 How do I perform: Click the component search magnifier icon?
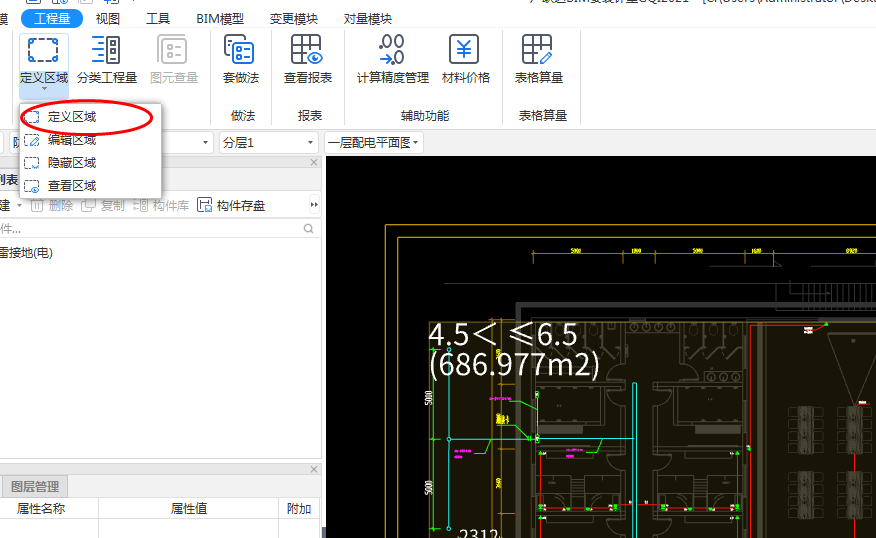308,228
